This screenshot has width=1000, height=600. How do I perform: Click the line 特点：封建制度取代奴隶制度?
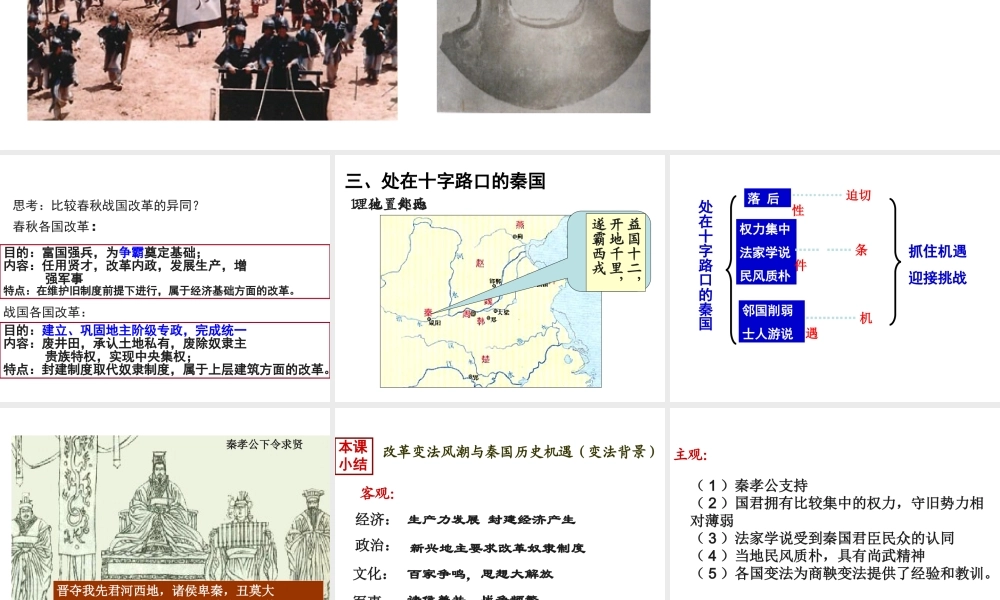point(167,370)
